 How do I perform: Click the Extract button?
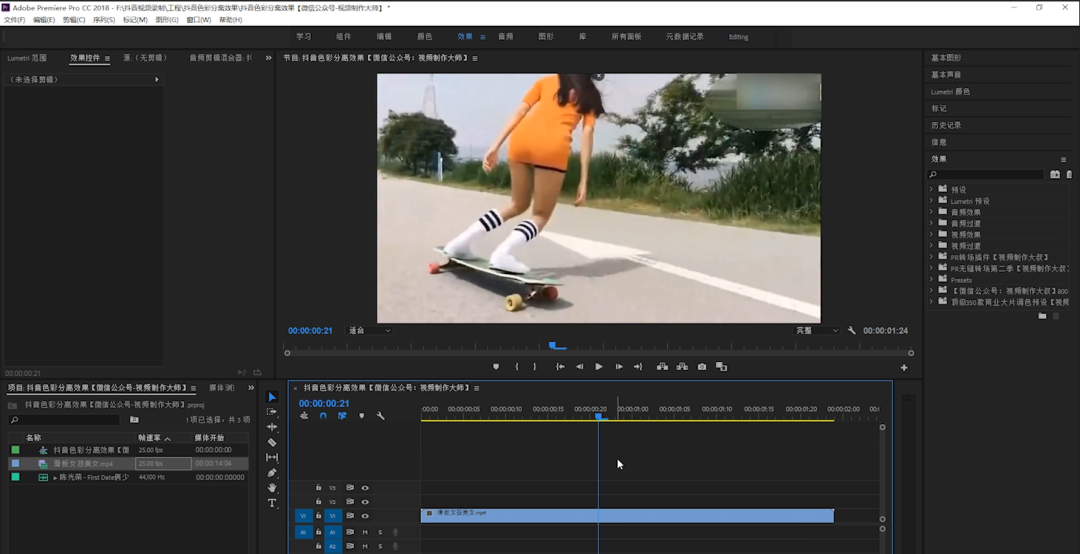(x=682, y=367)
